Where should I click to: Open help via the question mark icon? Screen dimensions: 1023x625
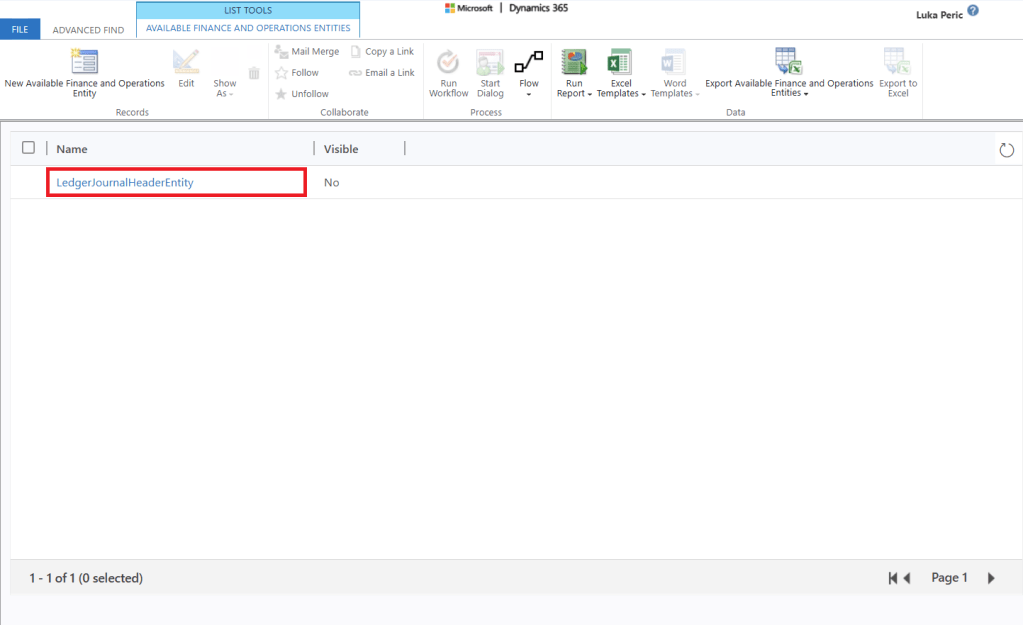tap(973, 11)
